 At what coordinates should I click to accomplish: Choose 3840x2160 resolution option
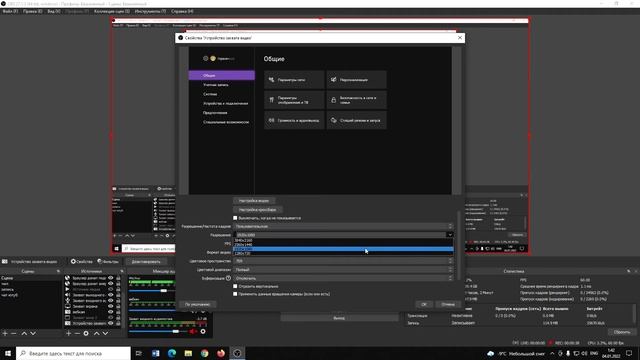coord(343,240)
